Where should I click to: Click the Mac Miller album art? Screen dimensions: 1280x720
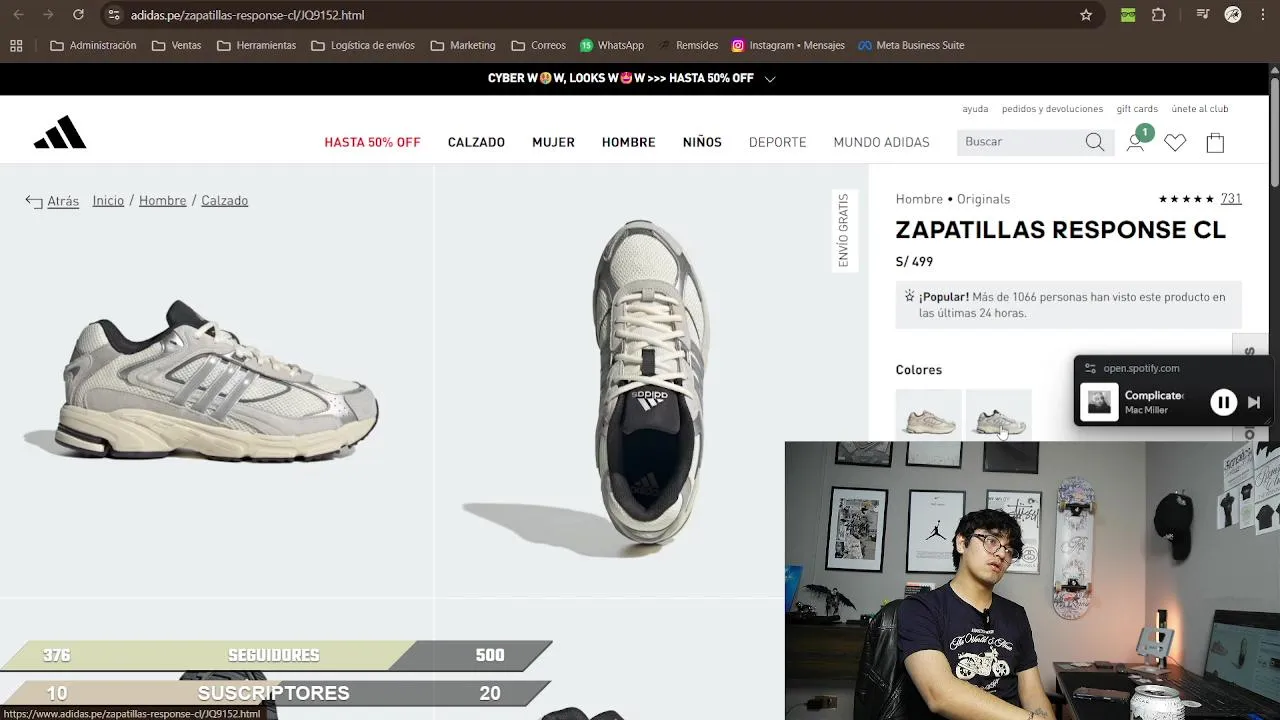click(1099, 402)
